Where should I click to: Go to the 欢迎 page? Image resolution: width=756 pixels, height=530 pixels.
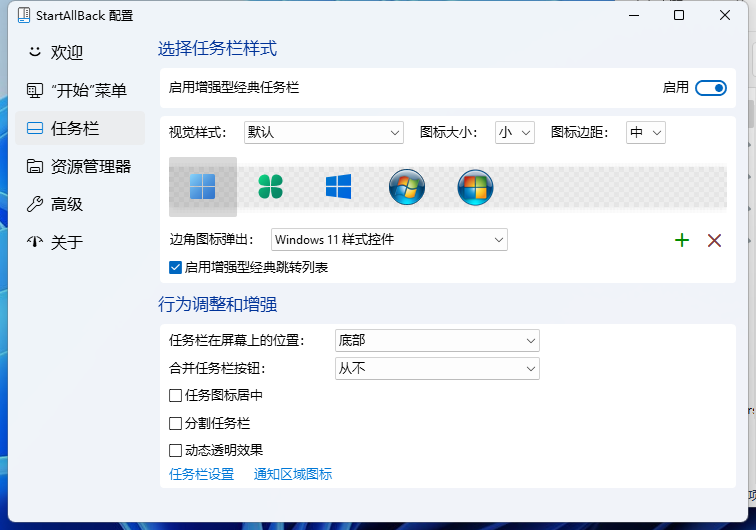tap(80, 52)
